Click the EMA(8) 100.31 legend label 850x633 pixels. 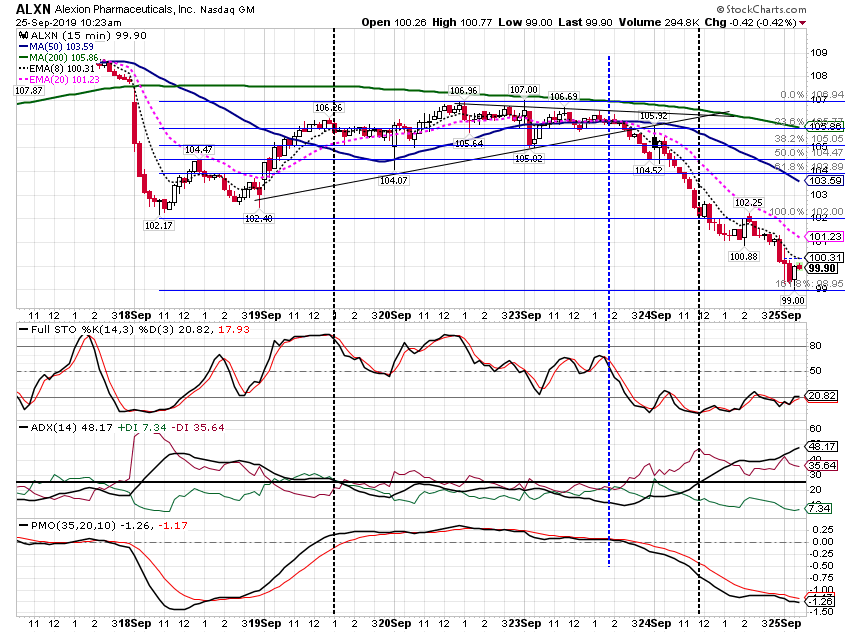(57, 68)
